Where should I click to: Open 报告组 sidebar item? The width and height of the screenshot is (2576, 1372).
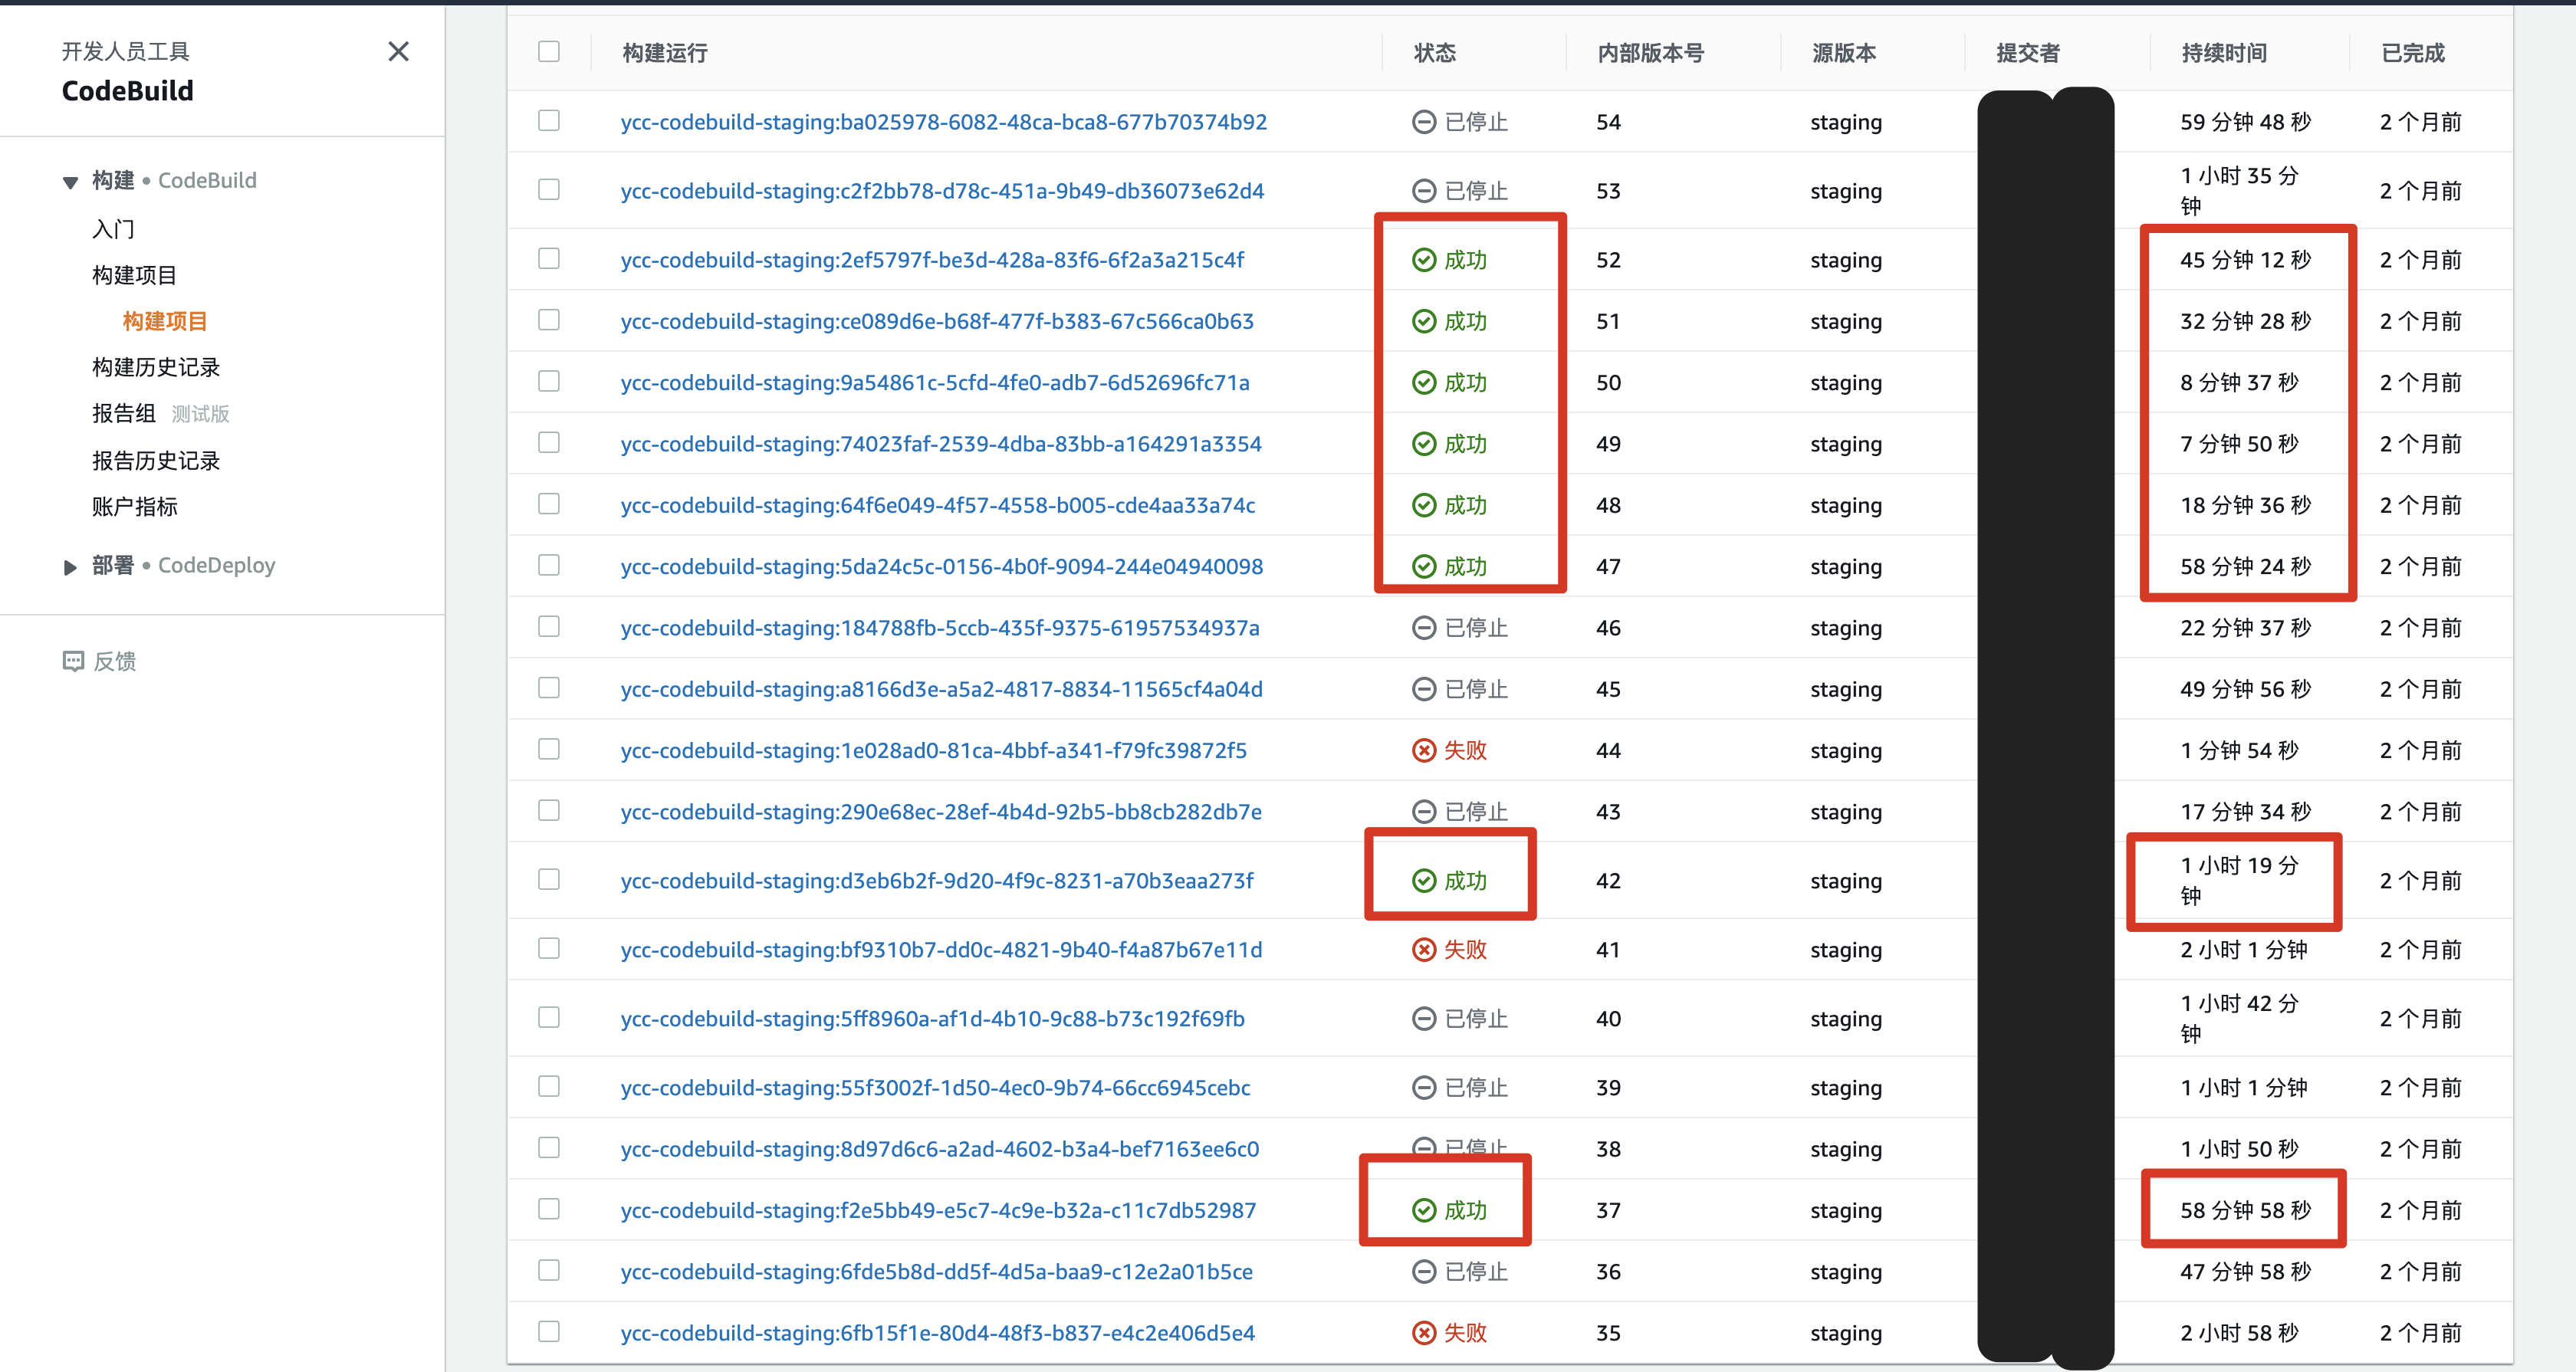coord(124,413)
